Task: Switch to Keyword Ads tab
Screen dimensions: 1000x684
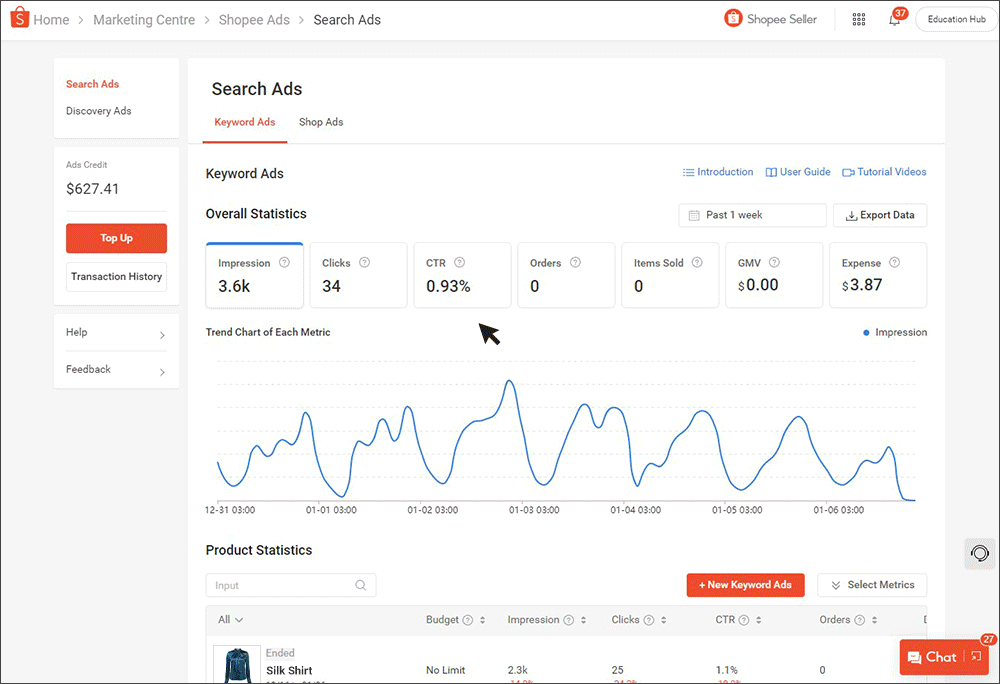Action: pos(245,122)
